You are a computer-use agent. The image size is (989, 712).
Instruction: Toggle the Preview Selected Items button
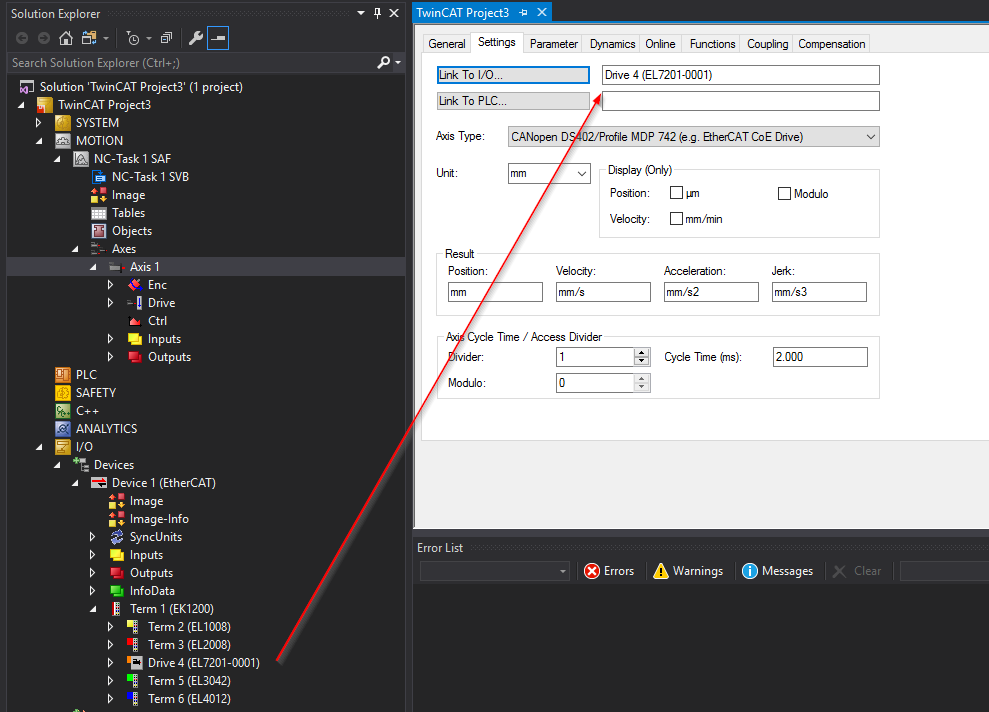point(218,38)
